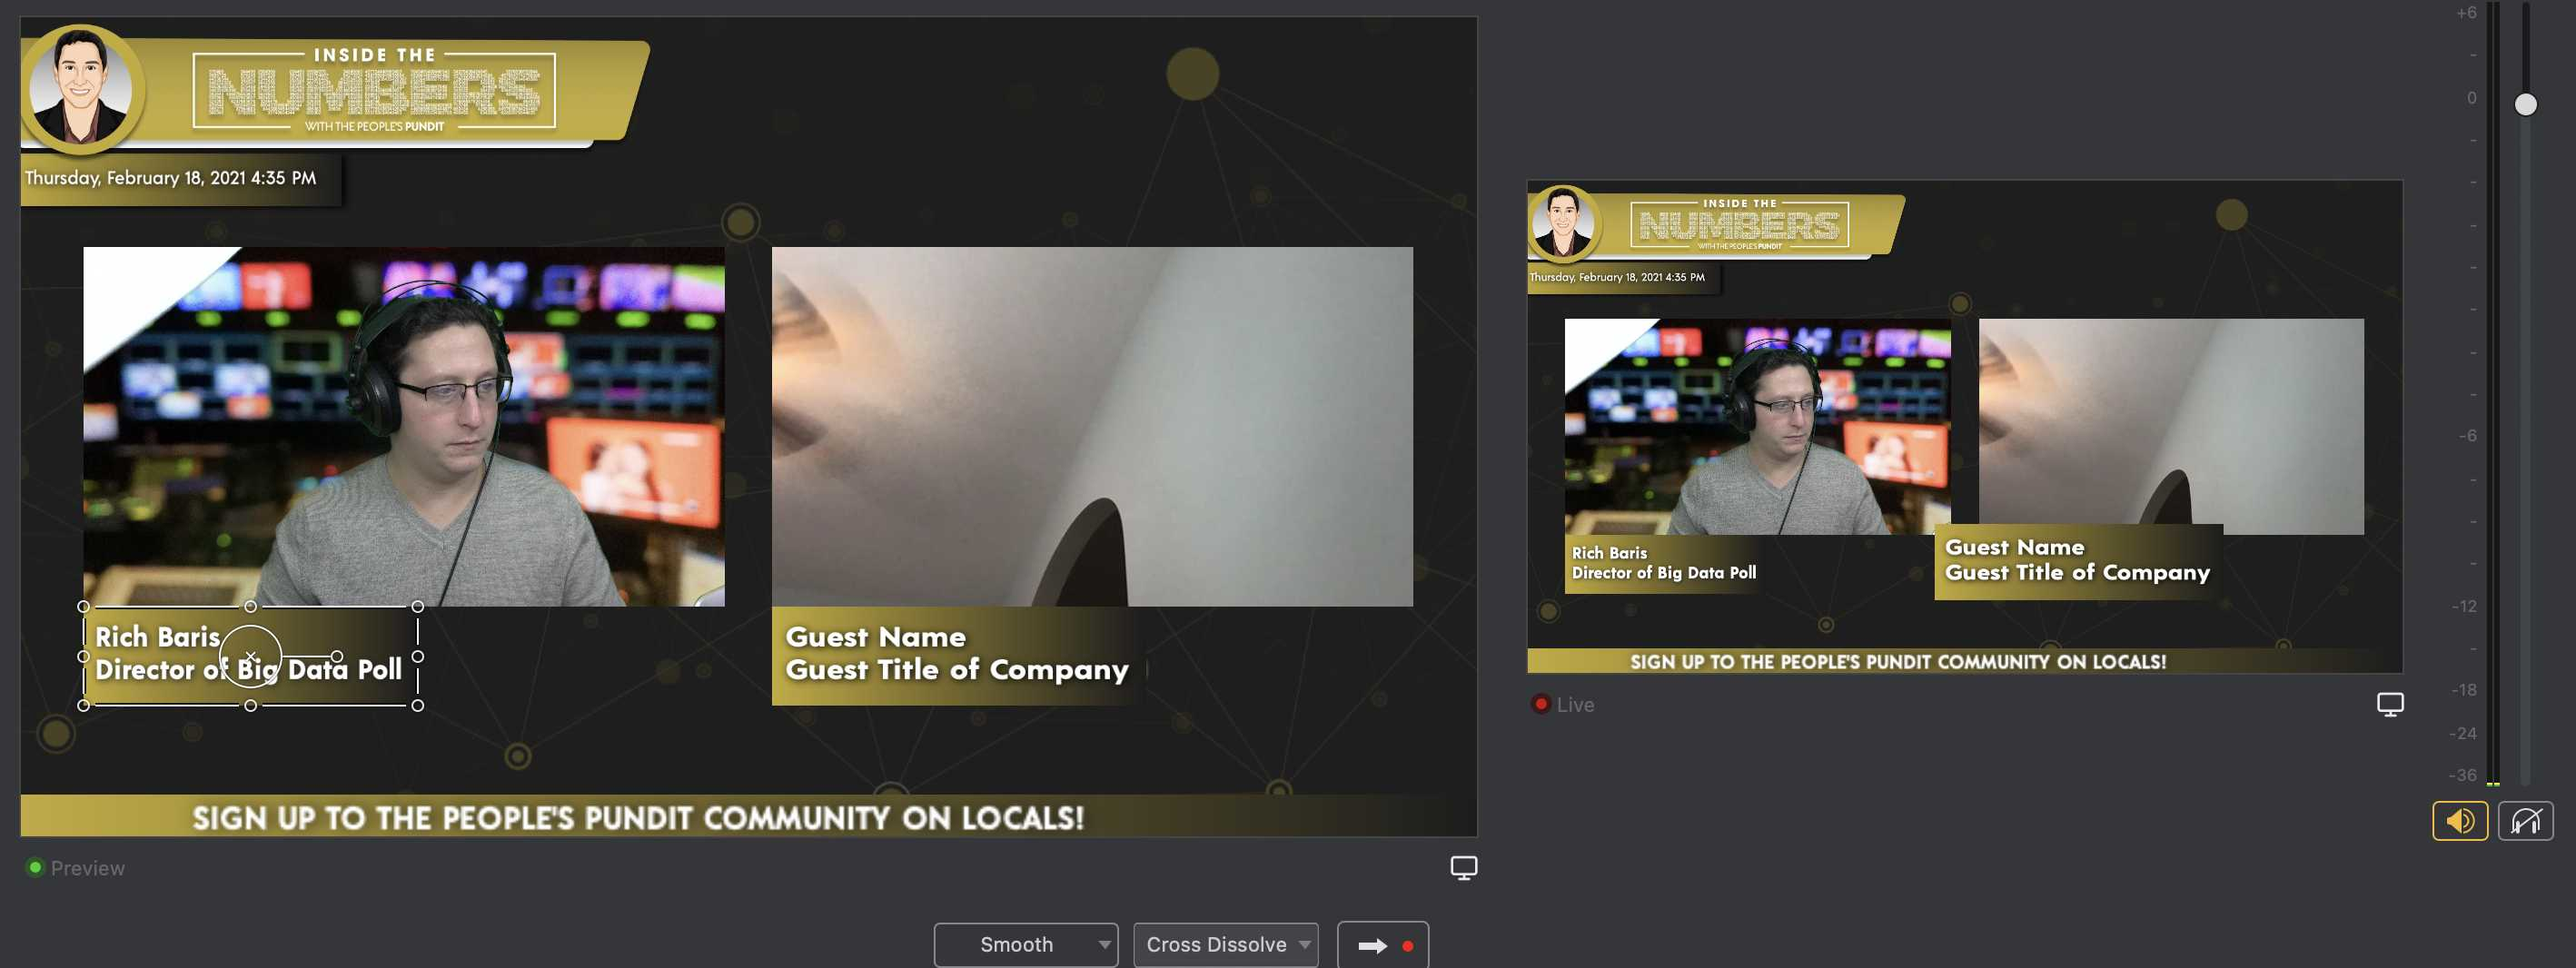Click date and time text in Live

tap(1617, 277)
